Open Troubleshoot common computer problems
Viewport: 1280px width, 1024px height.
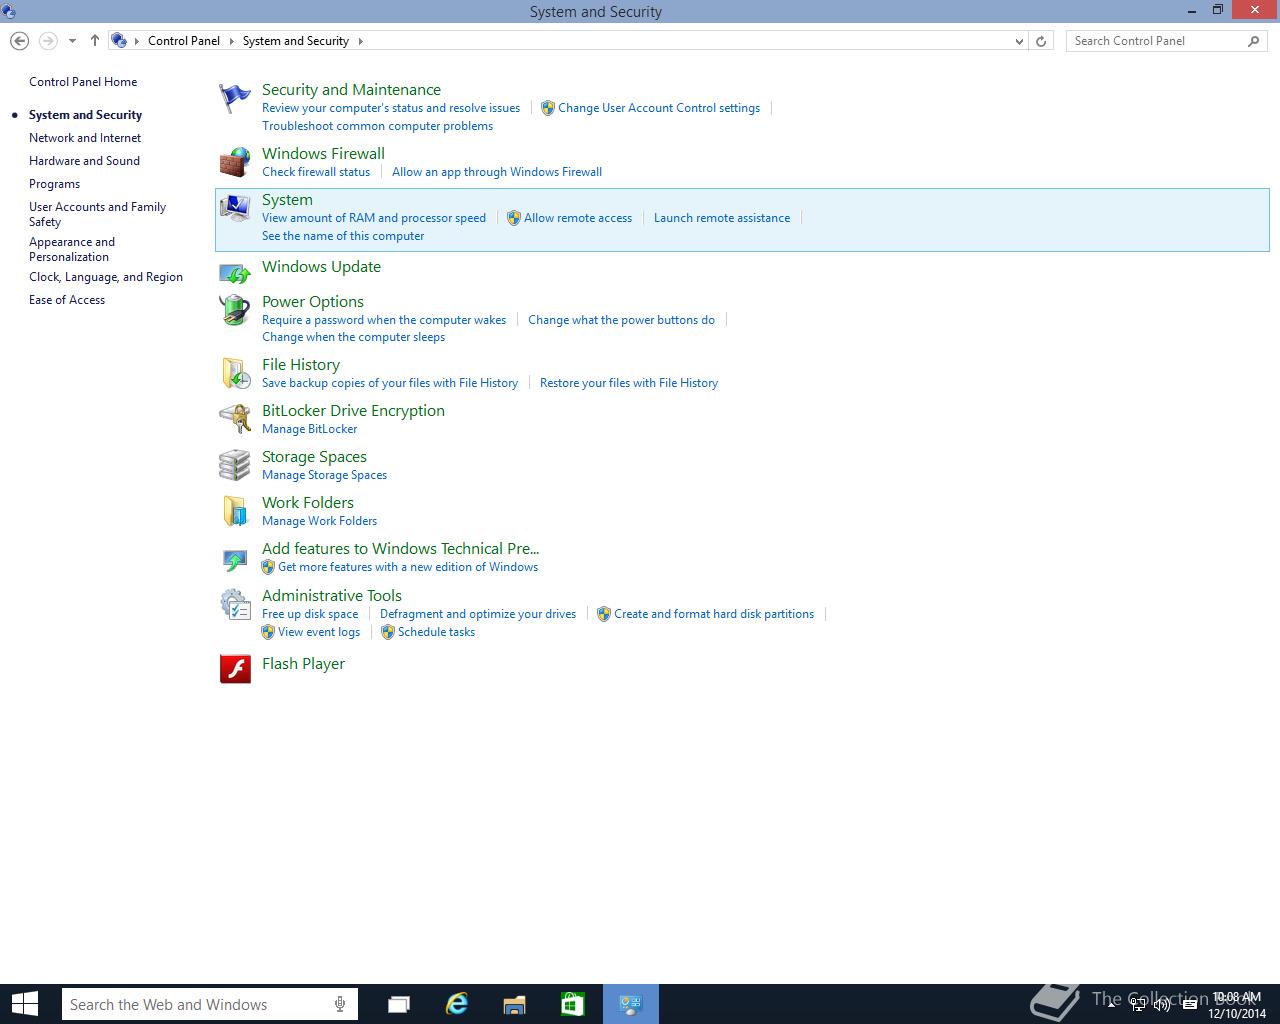point(377,126)
